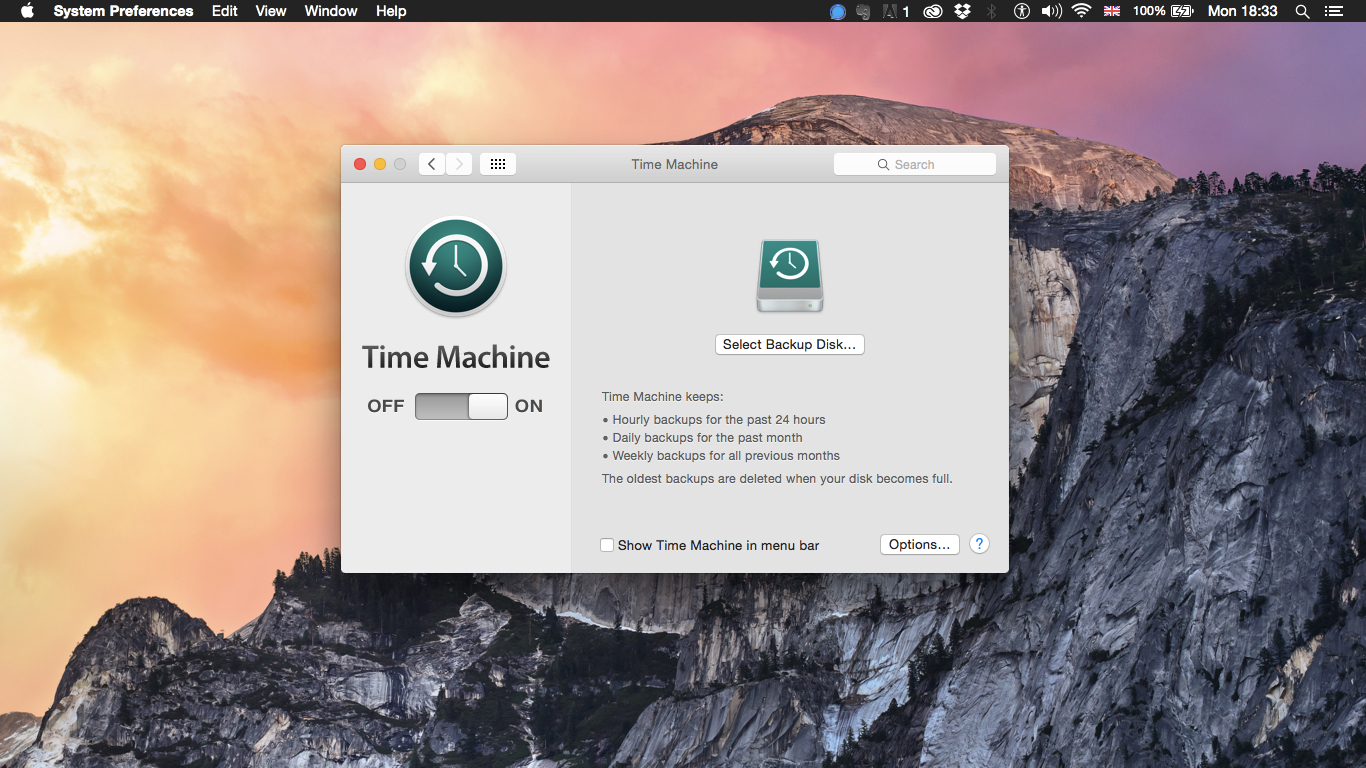Open the Apple menu
This screenshot has height=768, width=1366.
point(27,11)
